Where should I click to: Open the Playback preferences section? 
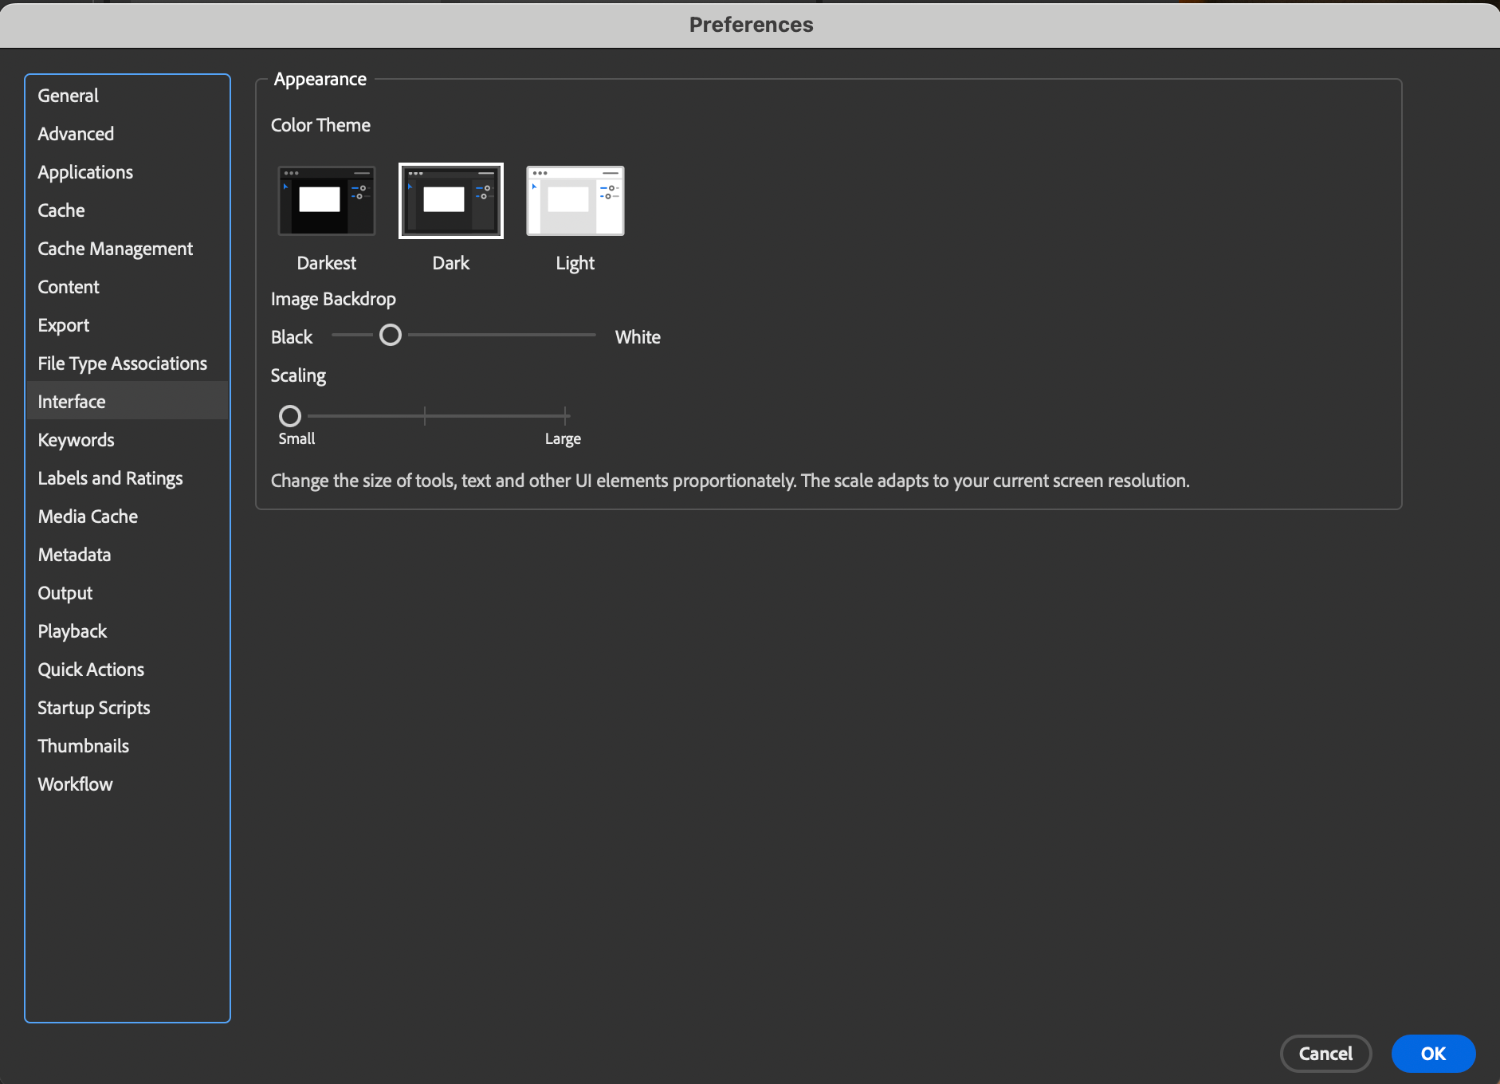[x=72, y=632]
